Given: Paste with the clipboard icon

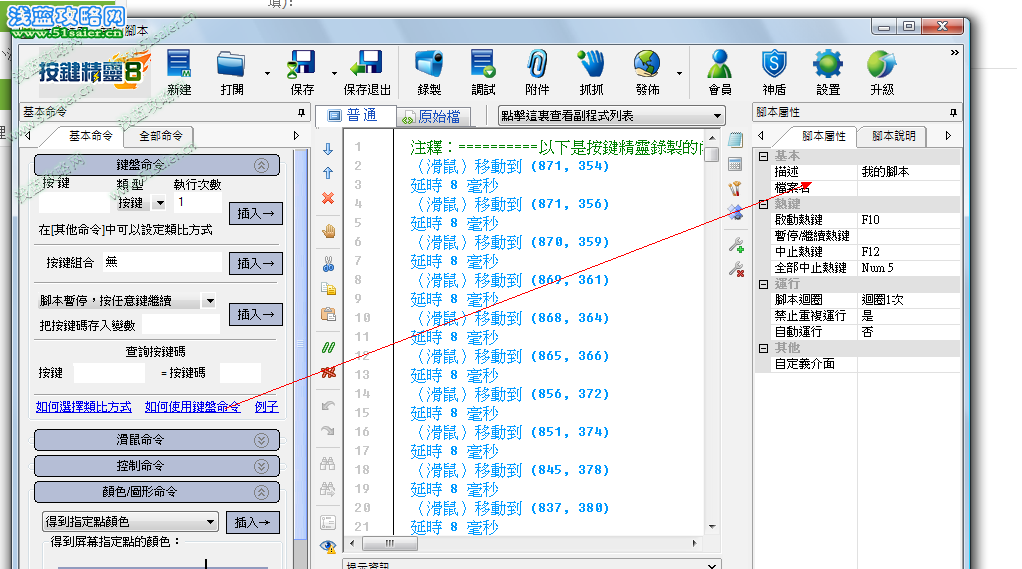Looking at the screenshot, I should 328,314.
